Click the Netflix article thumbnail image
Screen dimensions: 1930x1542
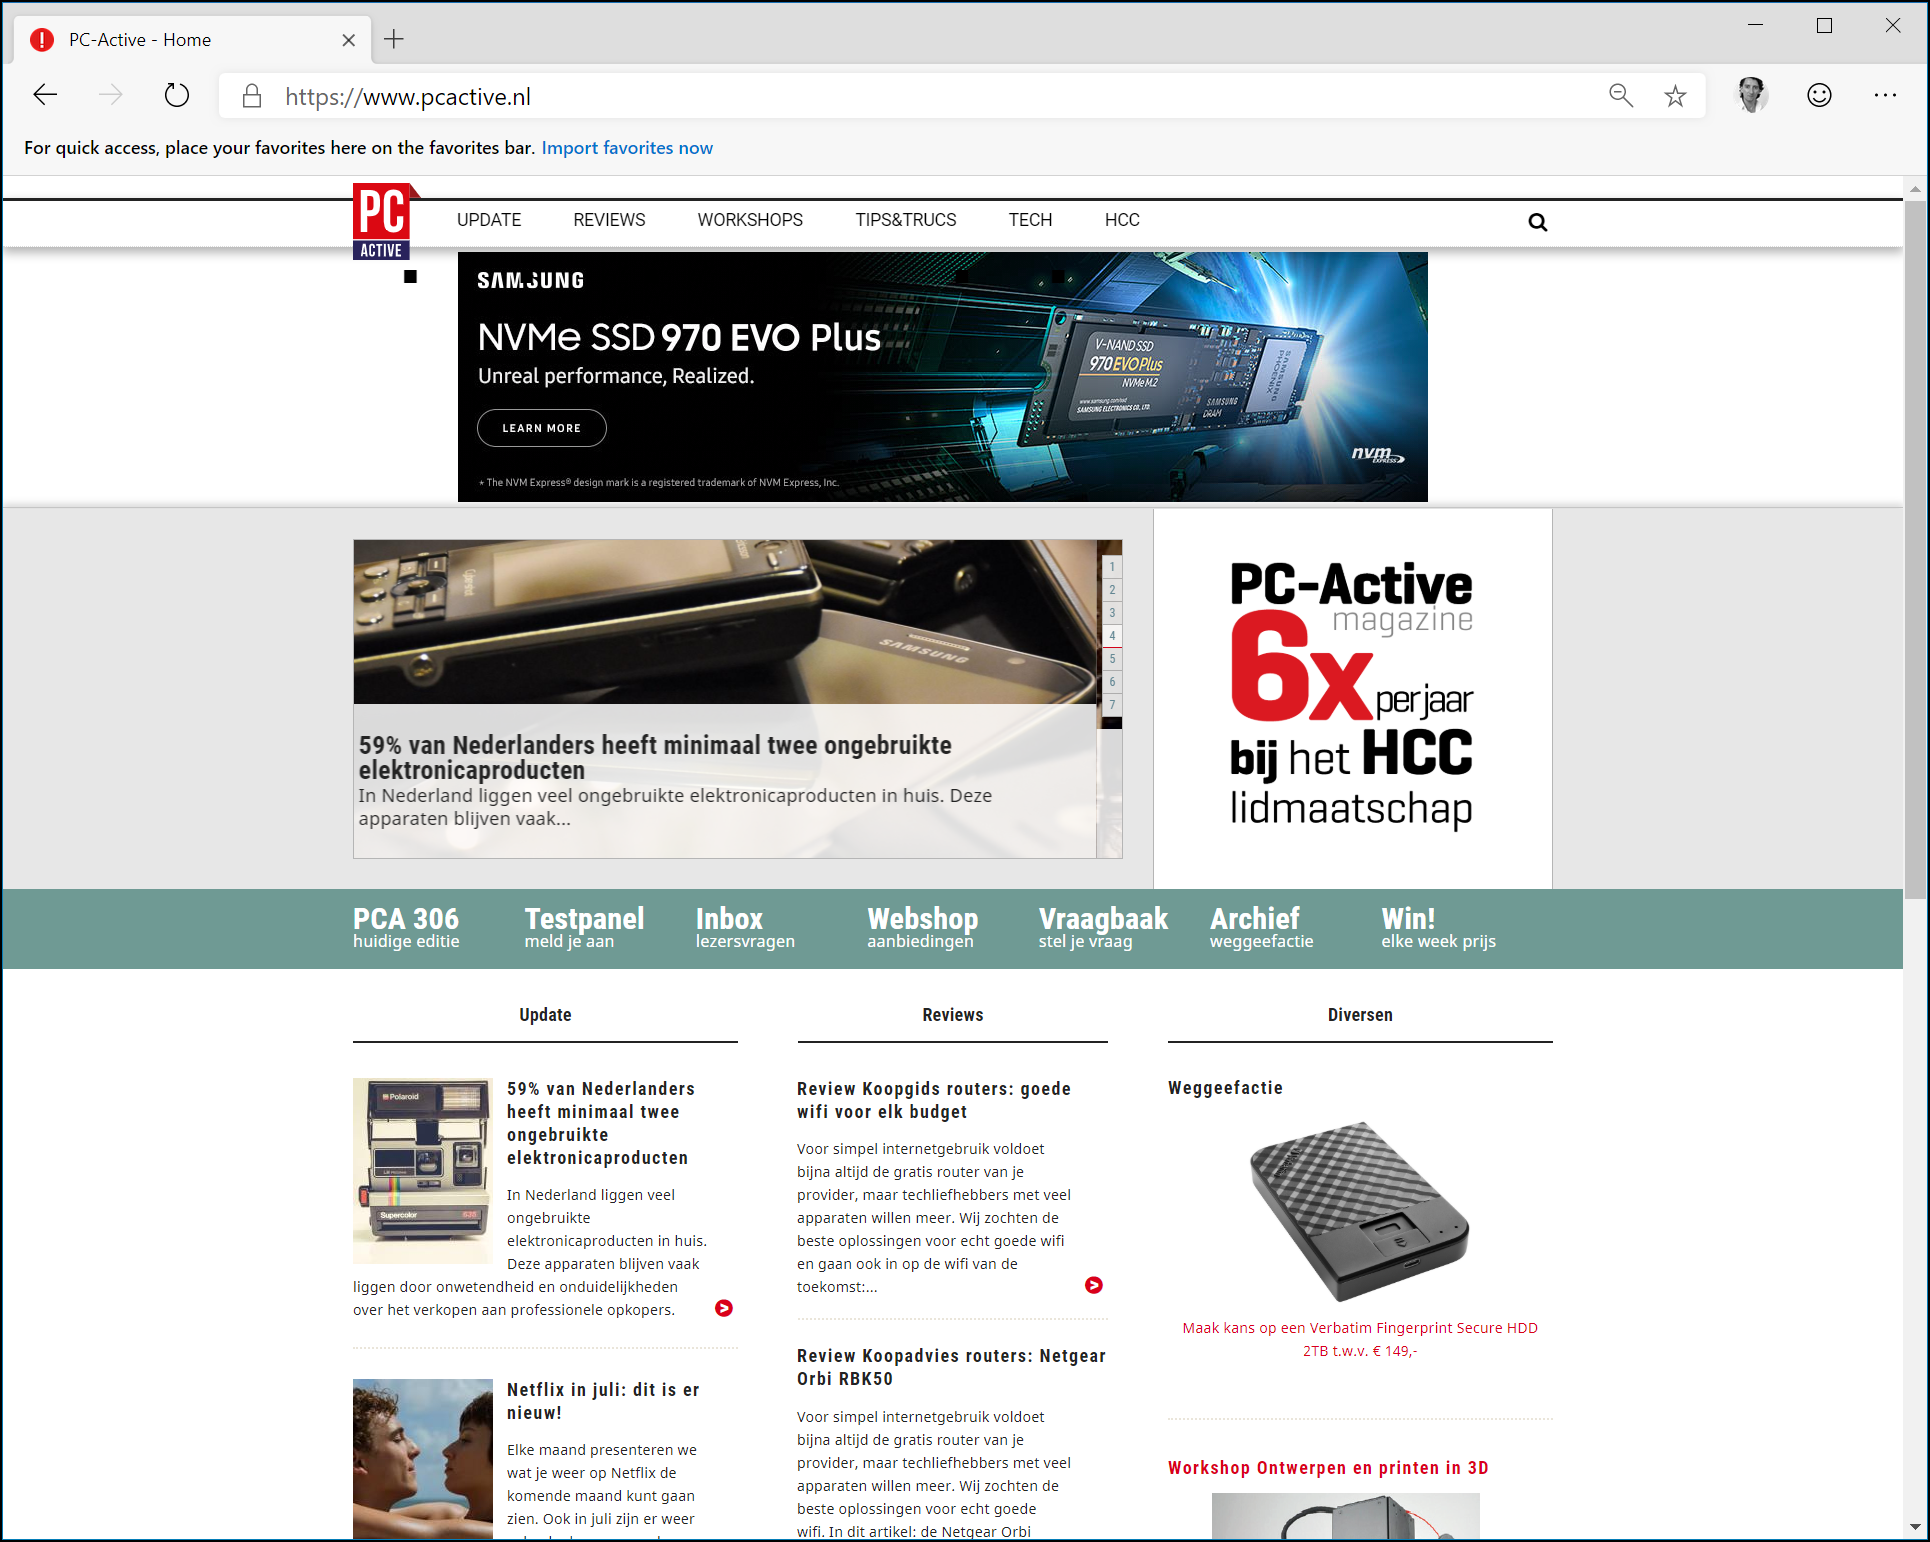tap(423, 1459)
